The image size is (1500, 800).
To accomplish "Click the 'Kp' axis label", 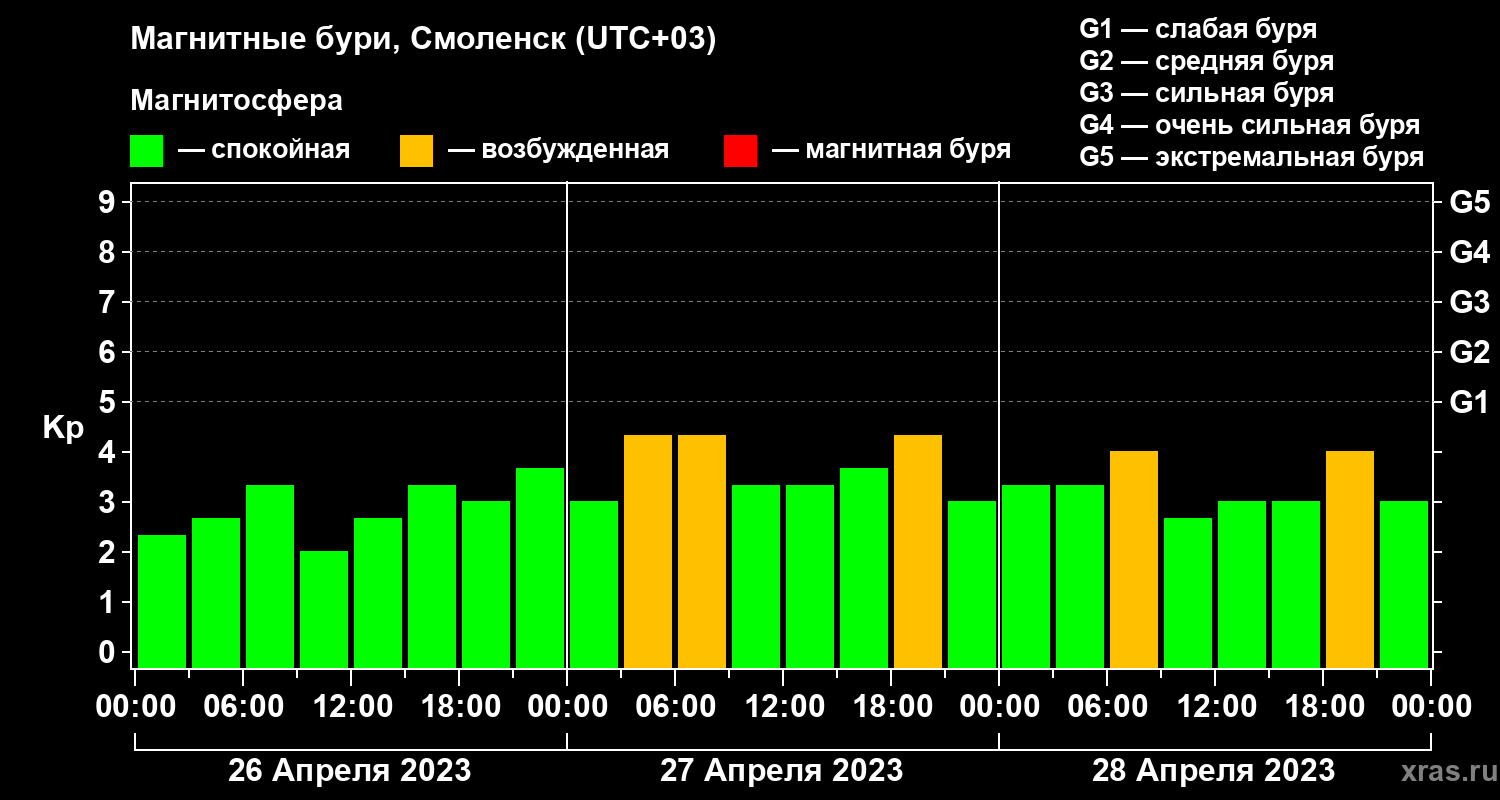I will (63, 428).
